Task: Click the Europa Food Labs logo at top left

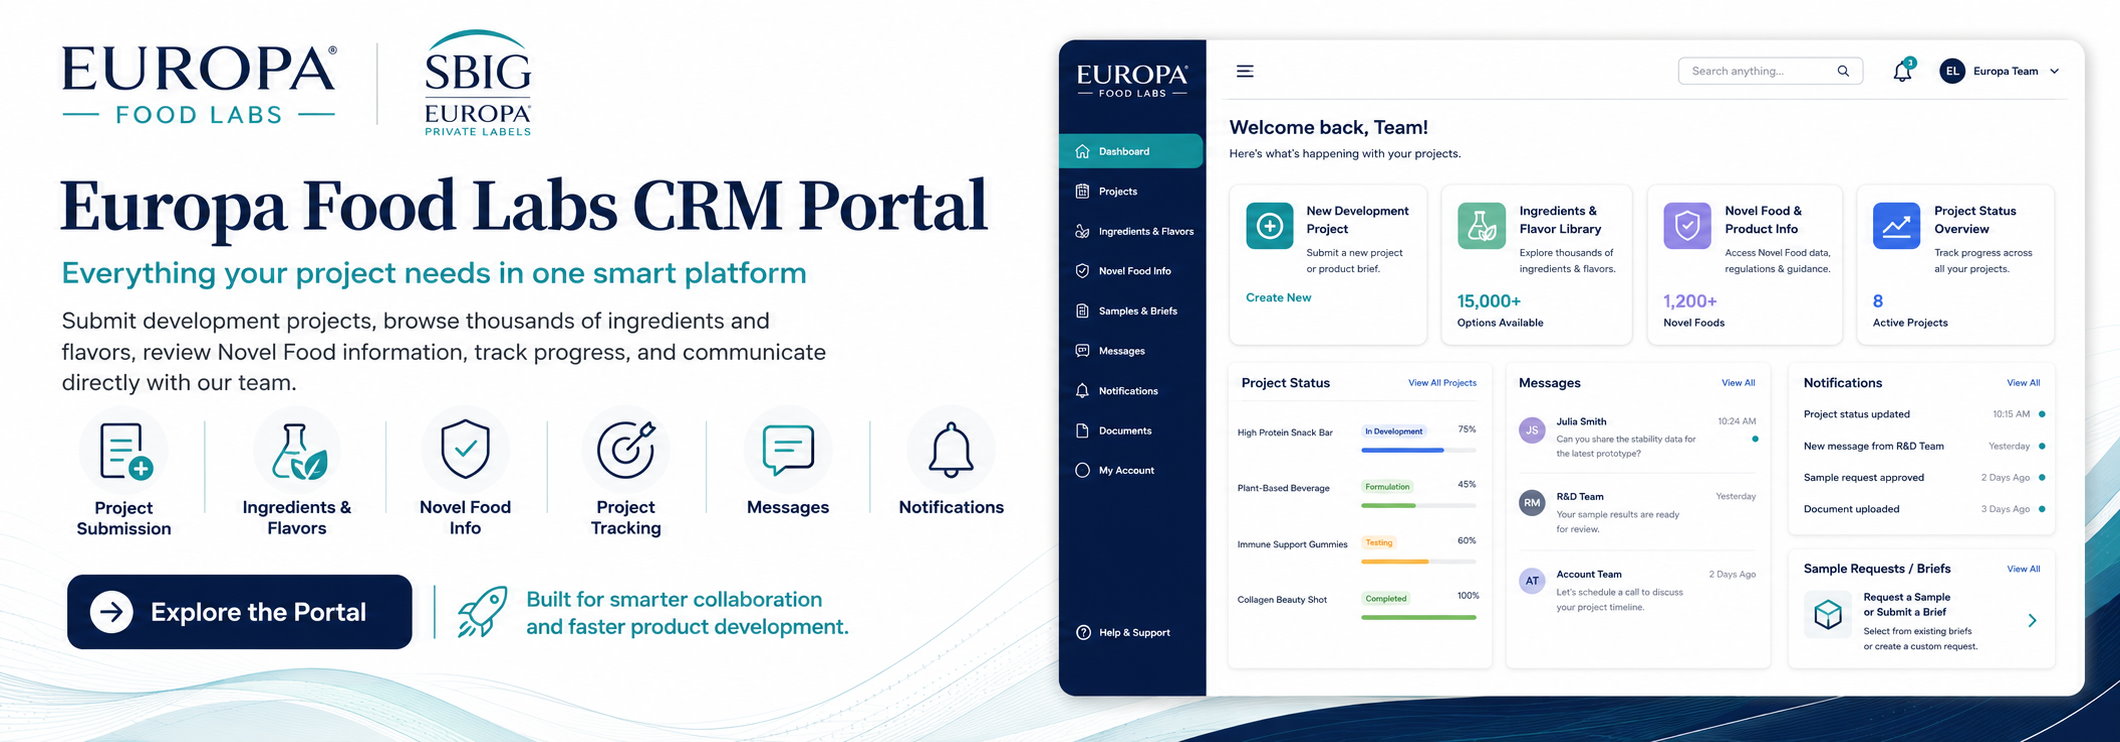Action: [199, 85]
